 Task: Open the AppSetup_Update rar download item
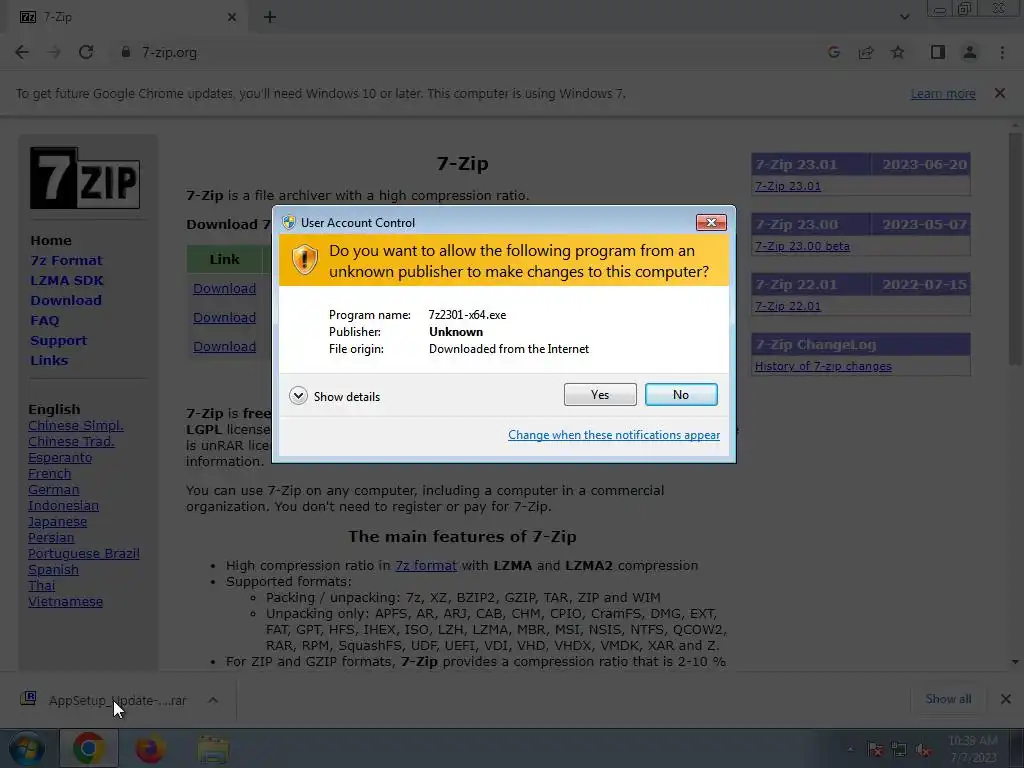[x=104, y=700]
